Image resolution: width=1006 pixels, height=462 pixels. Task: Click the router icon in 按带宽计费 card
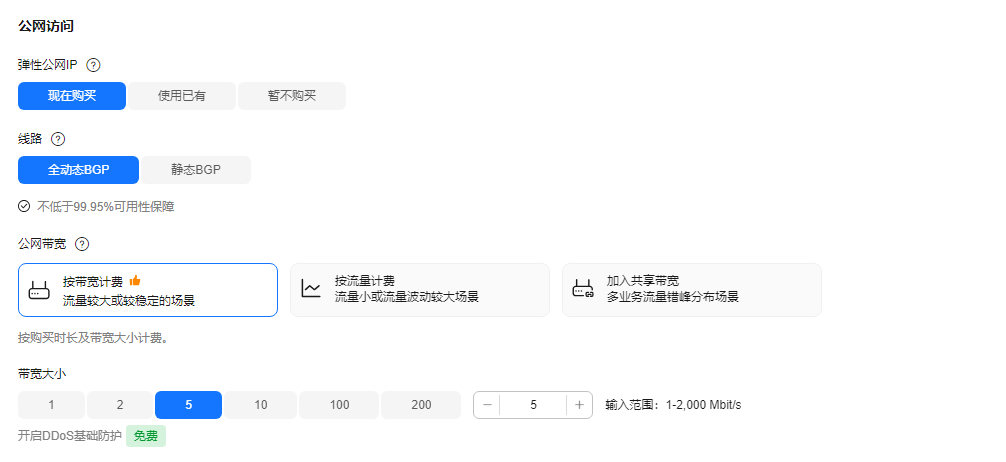(39, 290)
